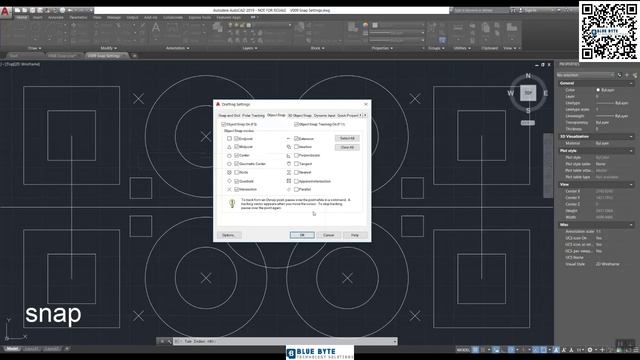Expand the Modify ribbon panel
Screen dimensions: 640x360
point(109,48)
